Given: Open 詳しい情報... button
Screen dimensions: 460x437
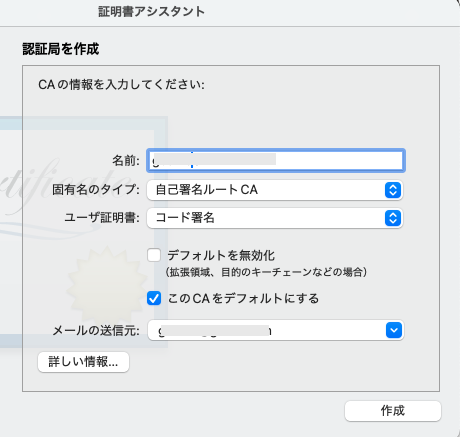Looking at the screenshot, I should click(x=83, y=362).
